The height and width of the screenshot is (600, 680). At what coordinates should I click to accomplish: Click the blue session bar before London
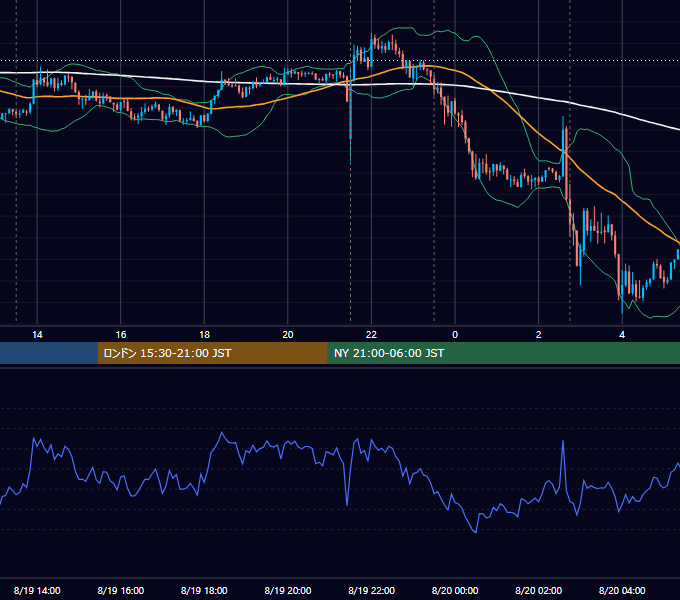(x=49, y=353)
